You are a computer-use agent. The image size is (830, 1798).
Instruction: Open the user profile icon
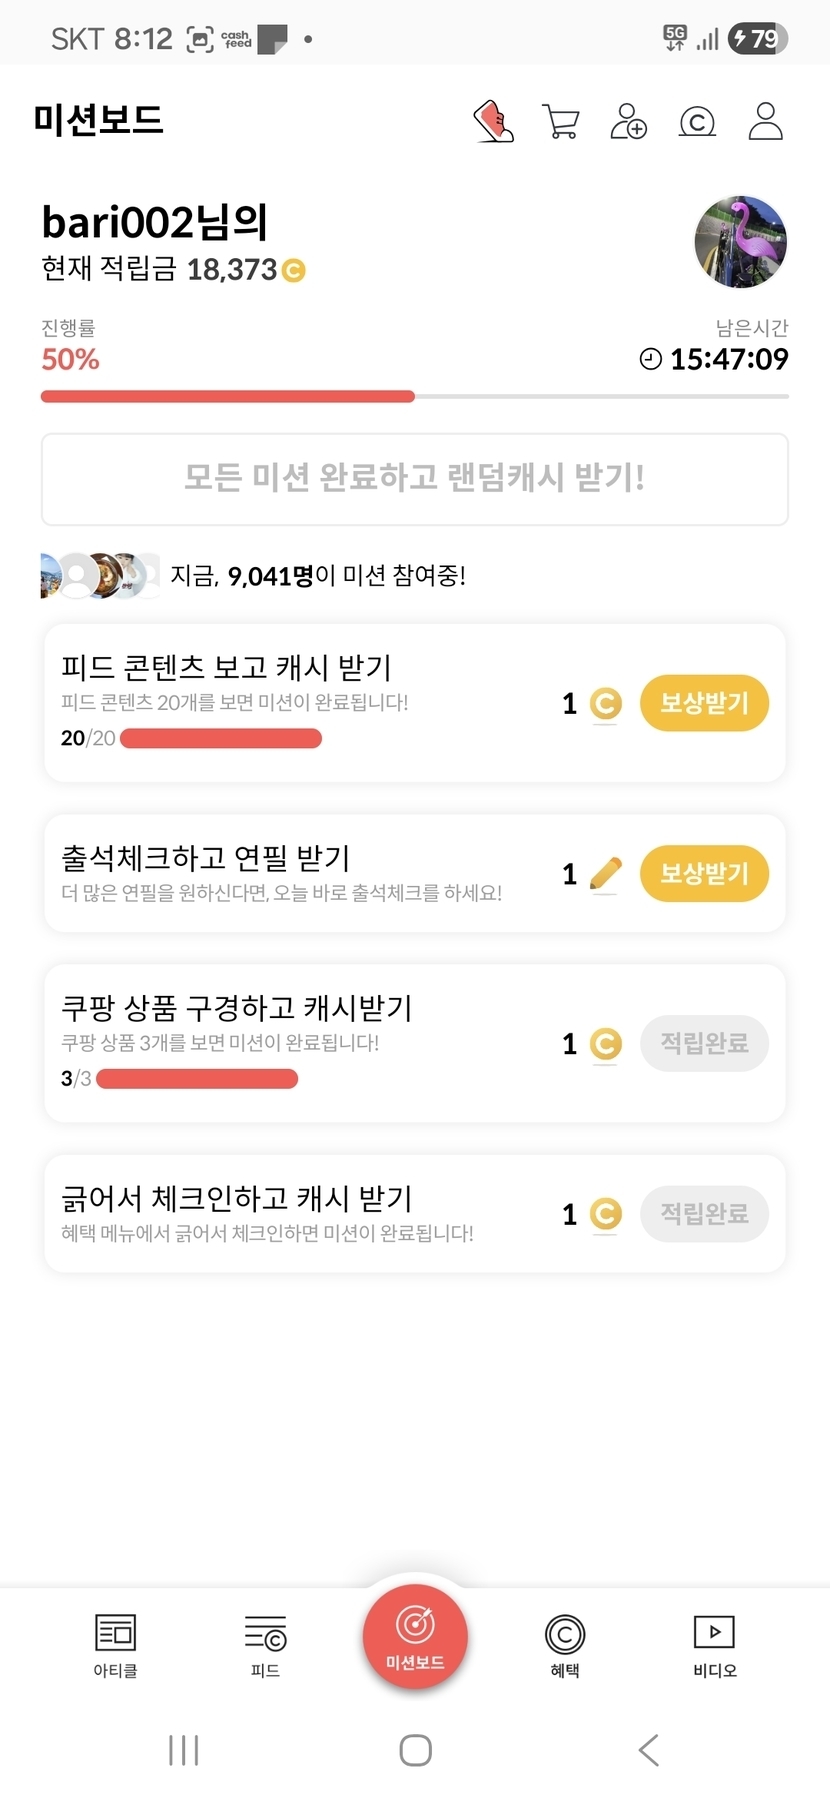pyautogui.click(x=765, y=122)
